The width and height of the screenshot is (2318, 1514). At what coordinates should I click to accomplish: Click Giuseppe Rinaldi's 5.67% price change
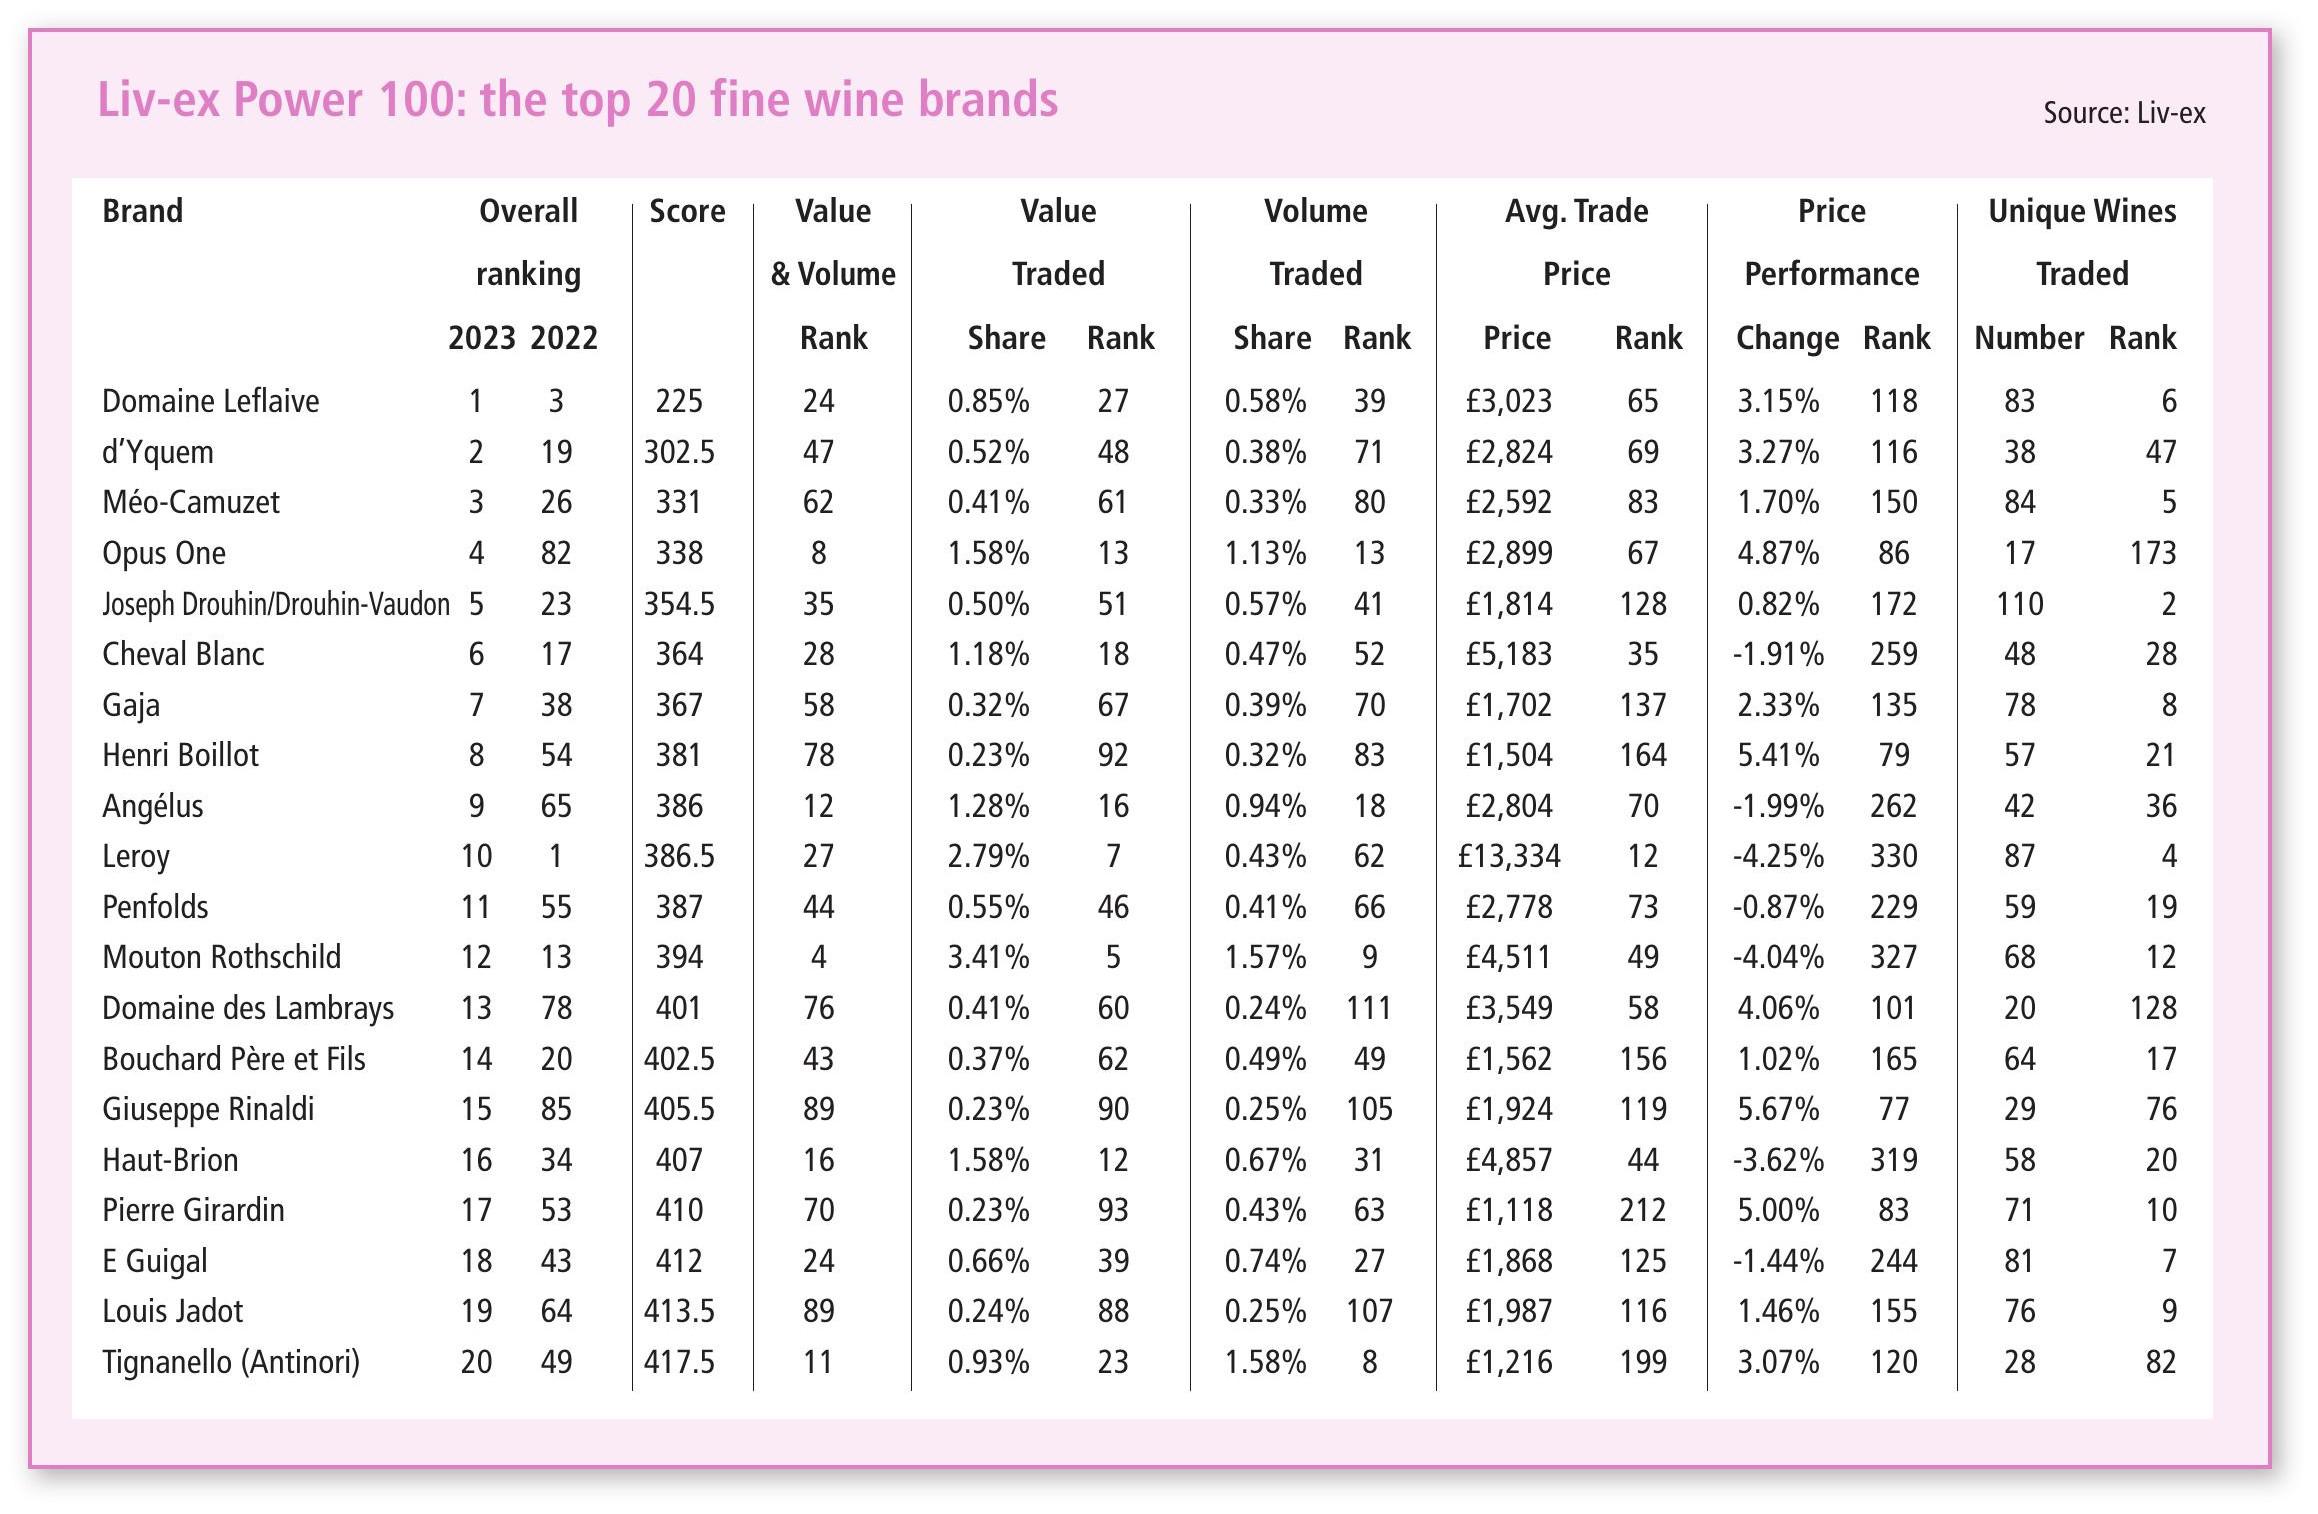(x=1778, y=1109)
